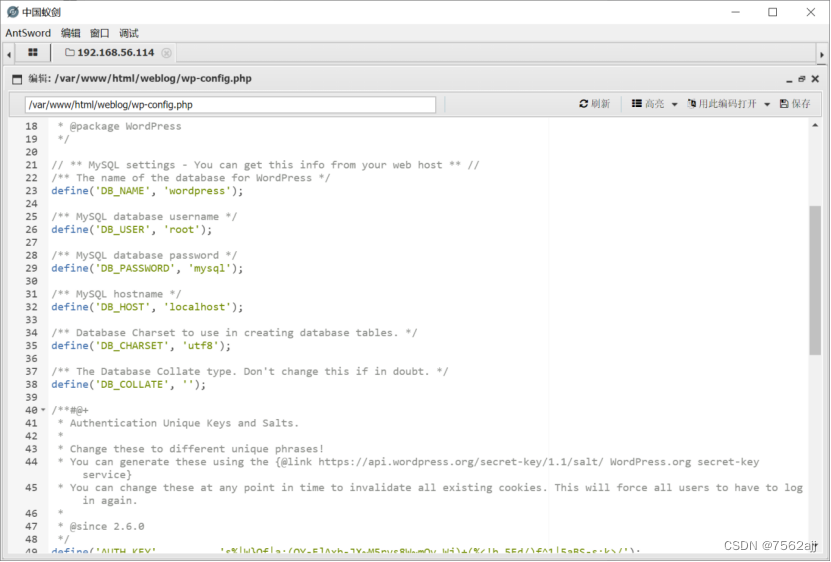
Task: Minimize the 中国蚁剑 window
Action: click(x=735, y=12)
